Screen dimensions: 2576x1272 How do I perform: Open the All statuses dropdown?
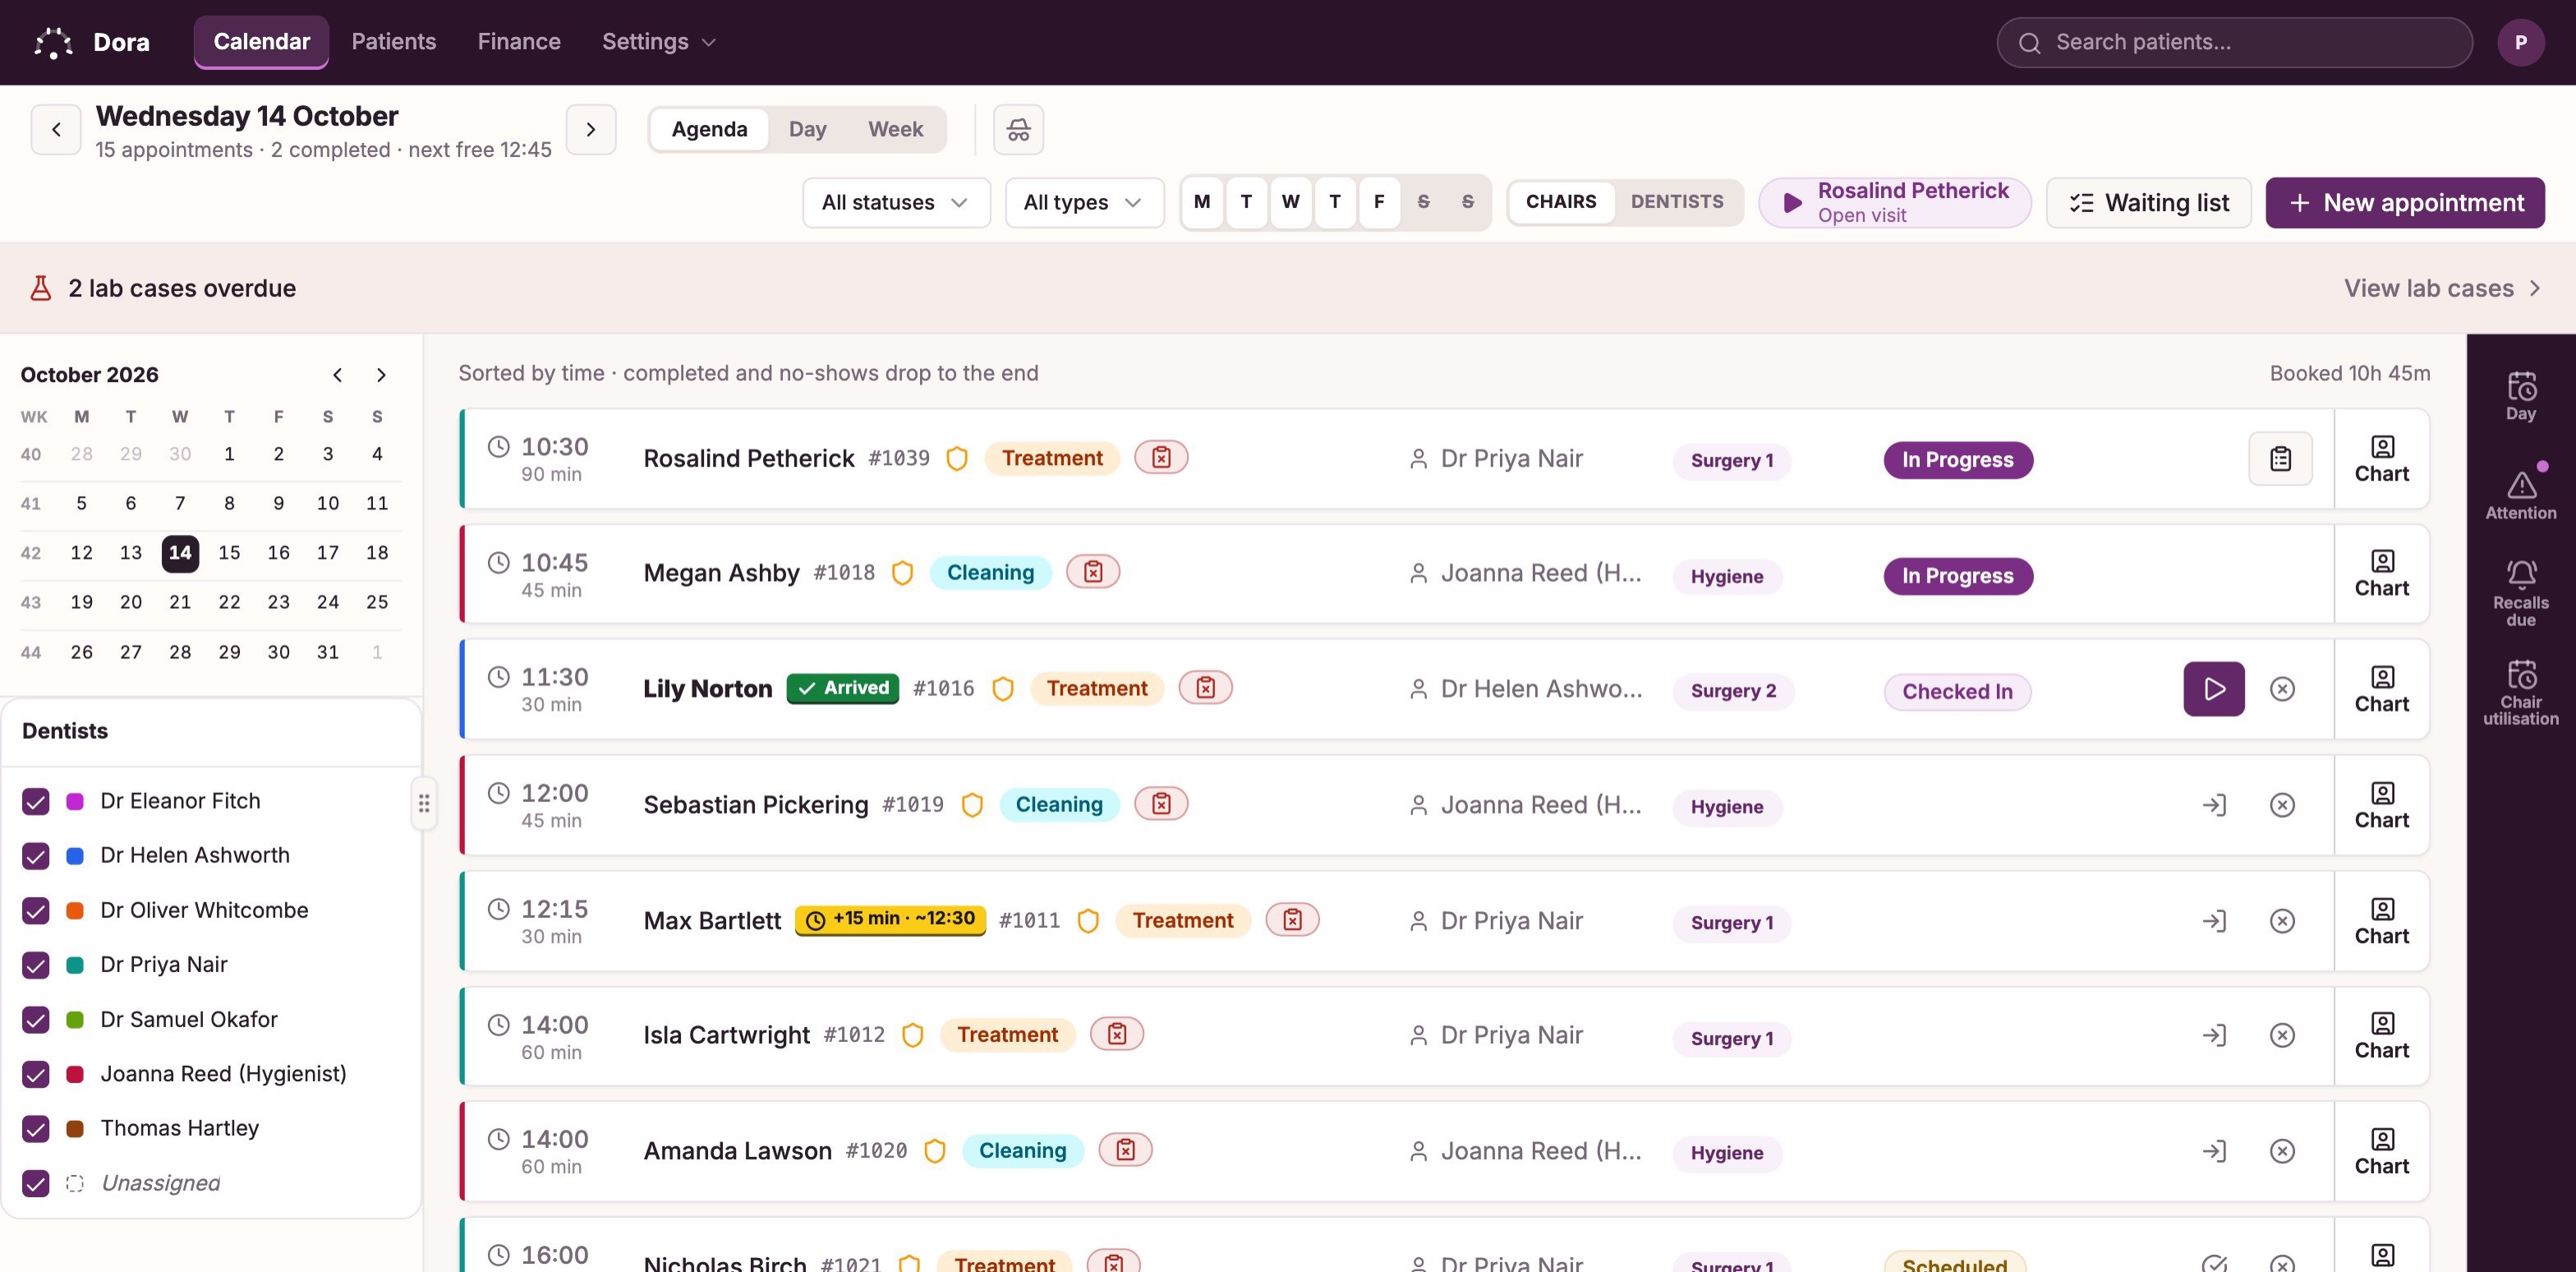tap(896, 203)
